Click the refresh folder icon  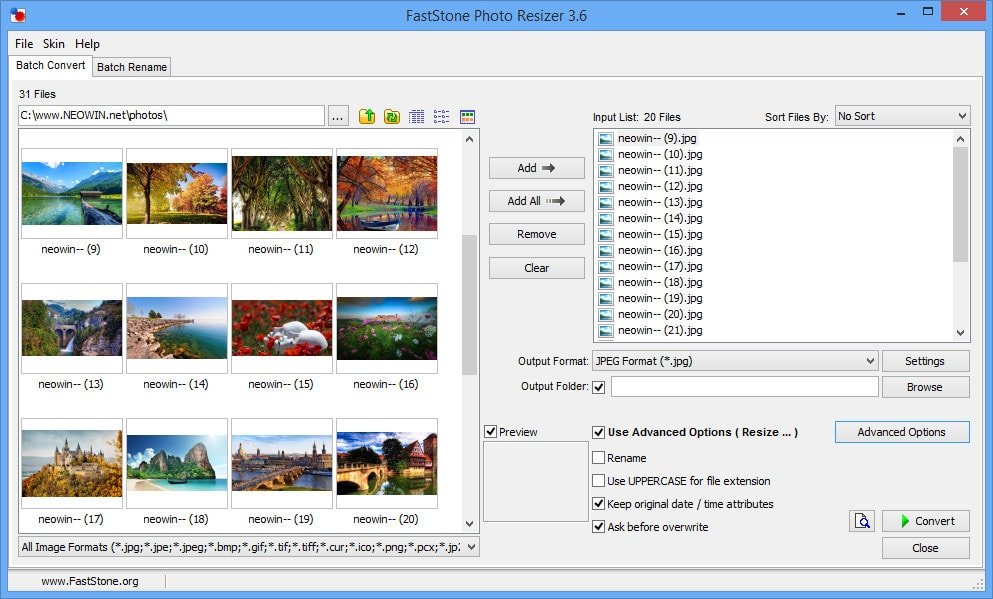(x=392, y=117)
